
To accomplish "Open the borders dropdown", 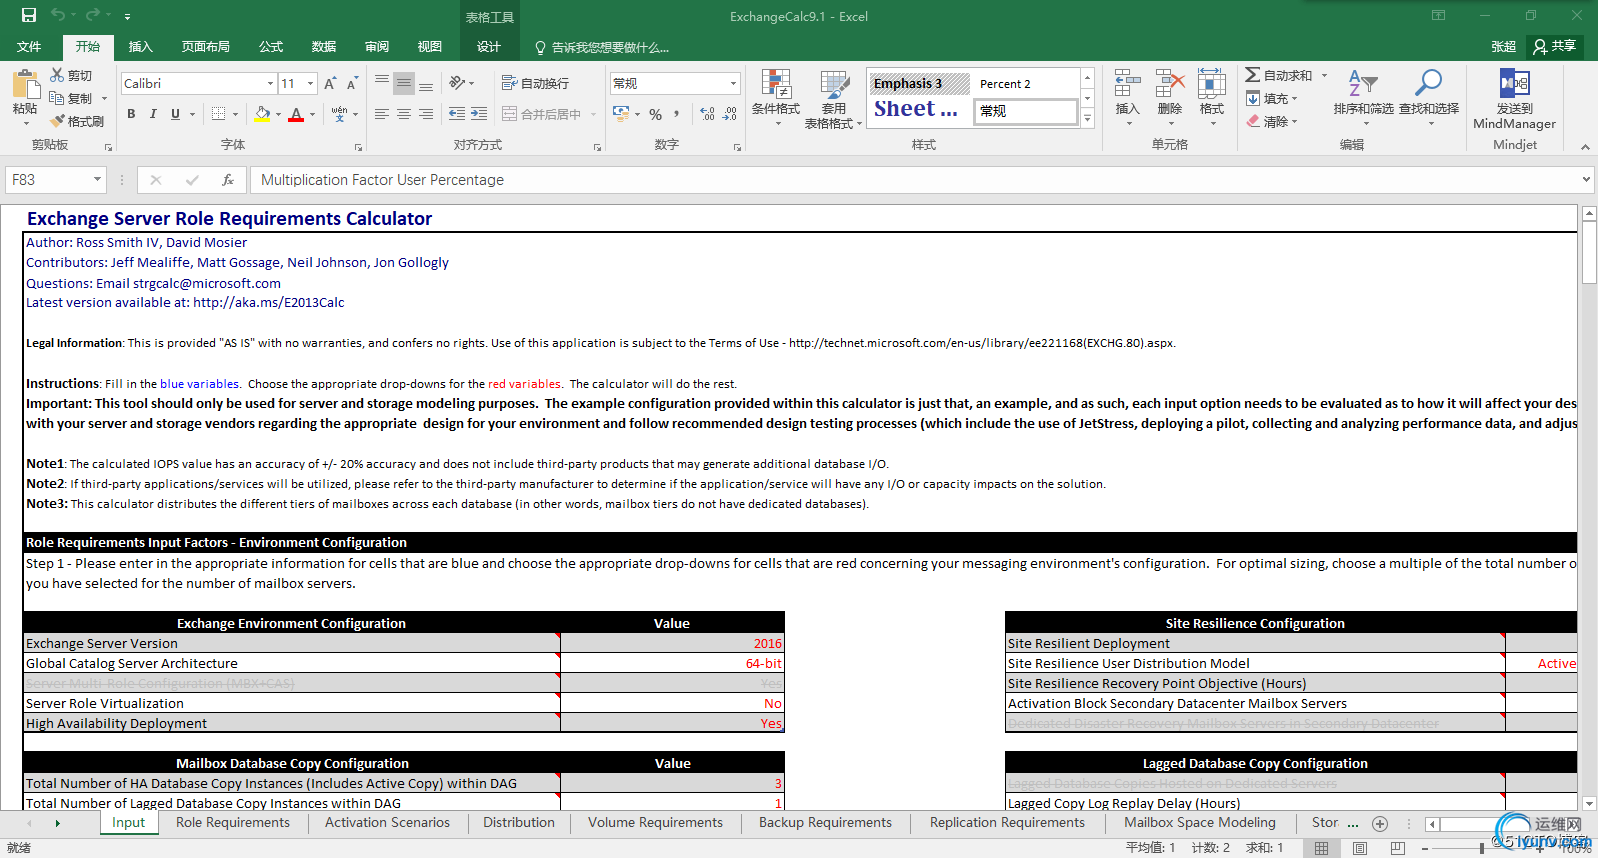I will point(236,114).
